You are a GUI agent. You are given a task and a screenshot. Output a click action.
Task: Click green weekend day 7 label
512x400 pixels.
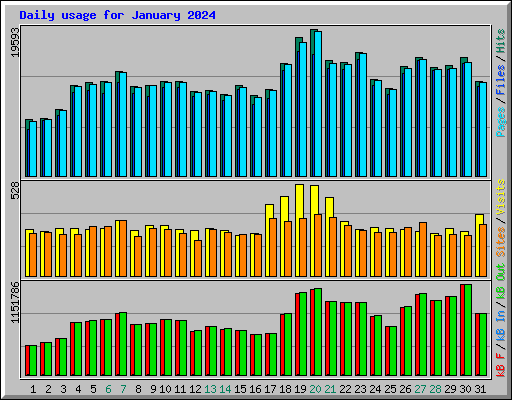[123, 389]
